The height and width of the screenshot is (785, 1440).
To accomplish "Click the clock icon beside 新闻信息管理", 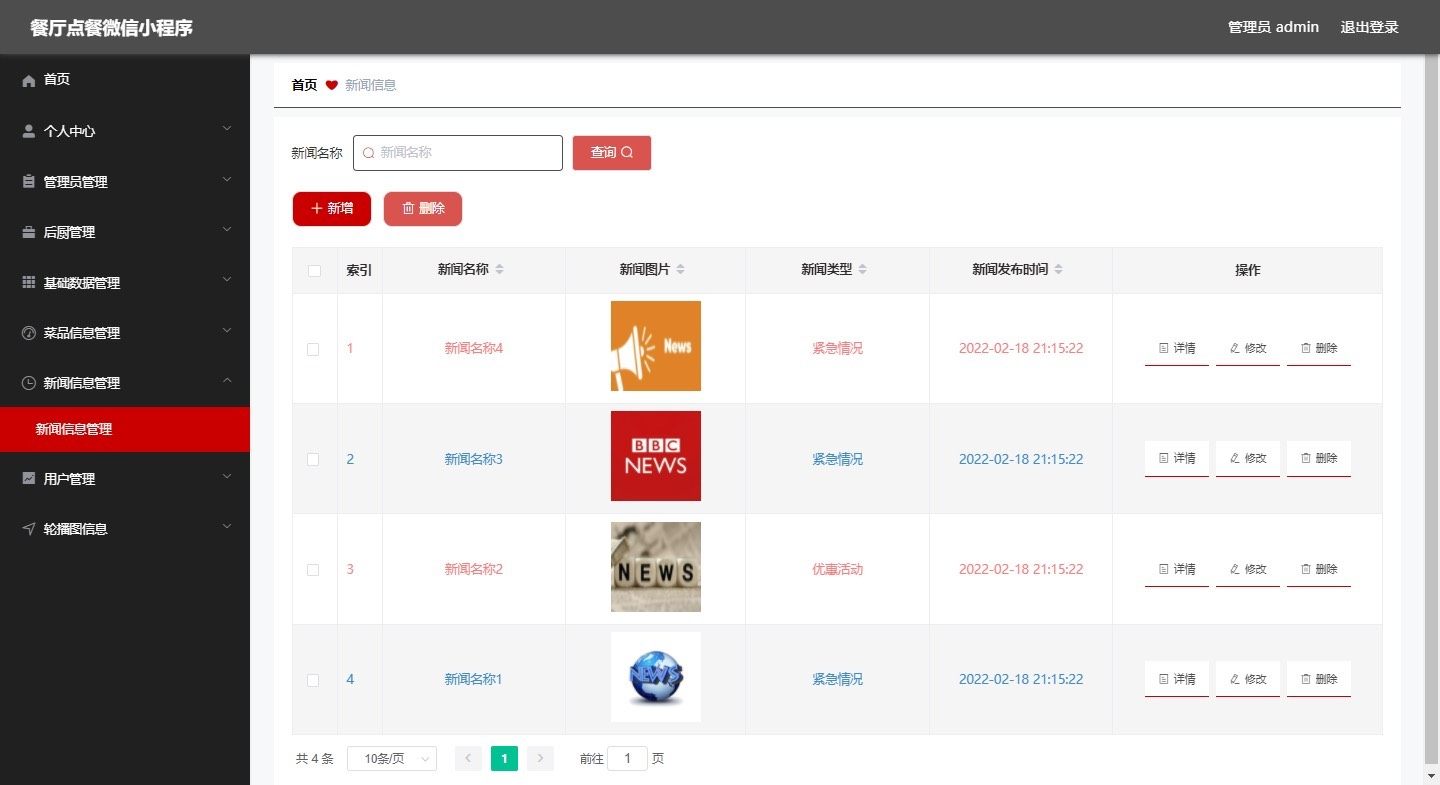I will (29, 383).
